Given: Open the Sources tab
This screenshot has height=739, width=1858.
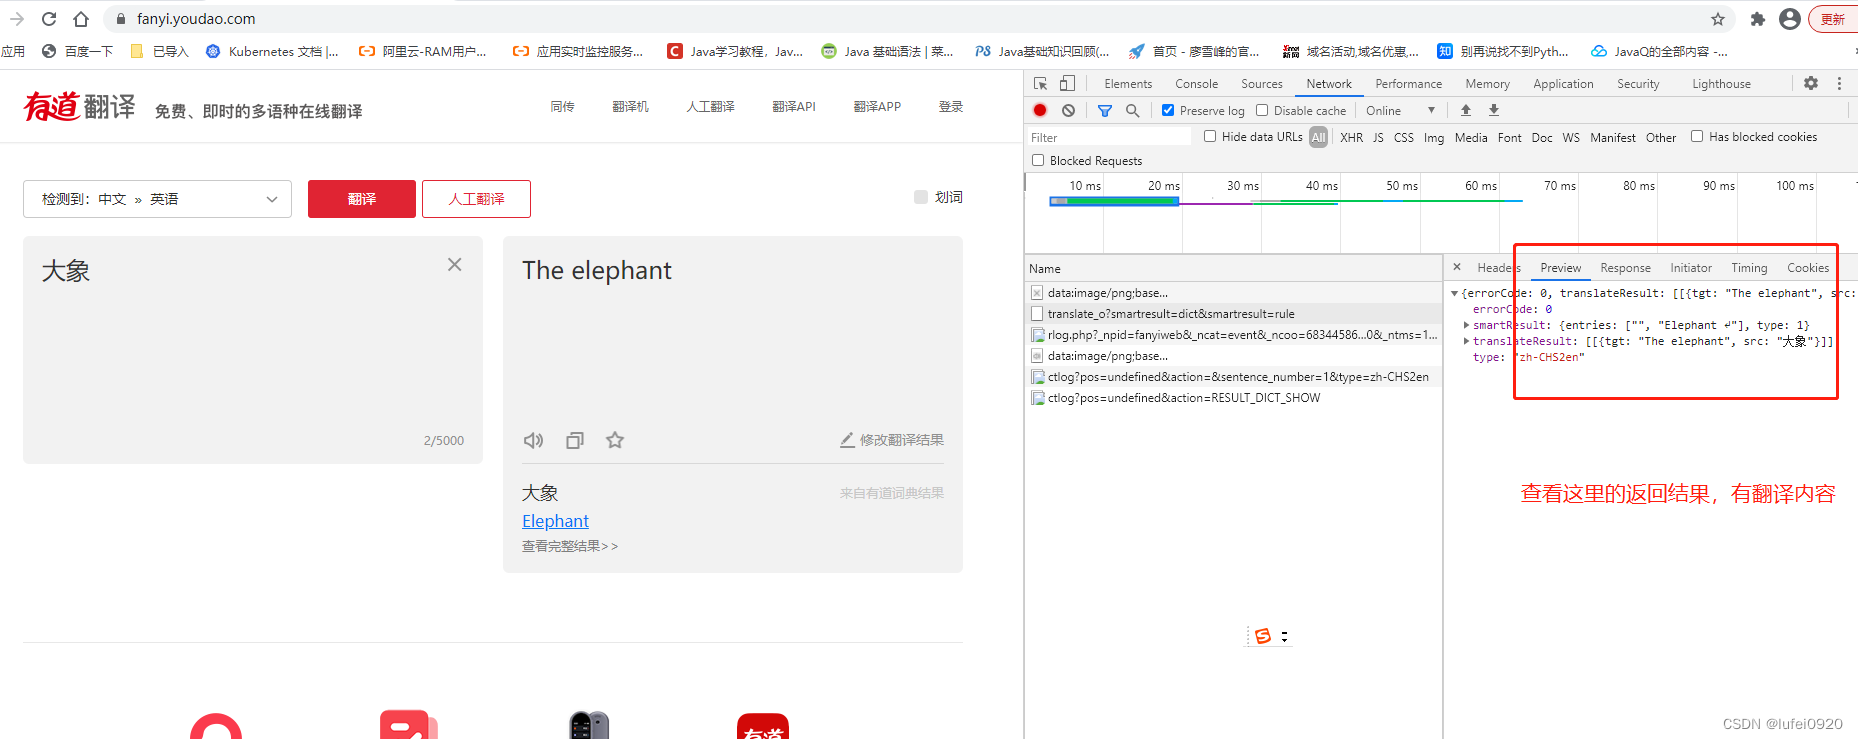Looking at the screenshot, I should point(1261,84).
